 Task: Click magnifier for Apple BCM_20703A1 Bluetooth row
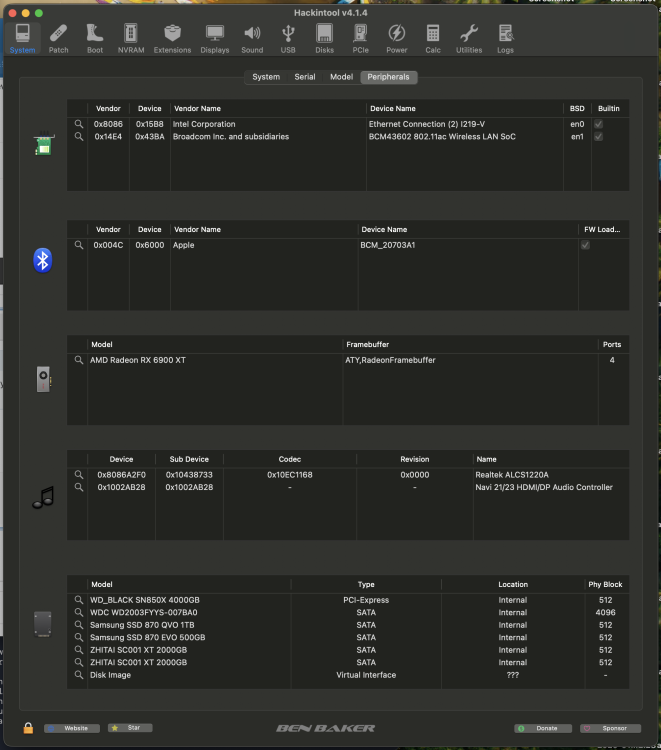coord(79,245)
